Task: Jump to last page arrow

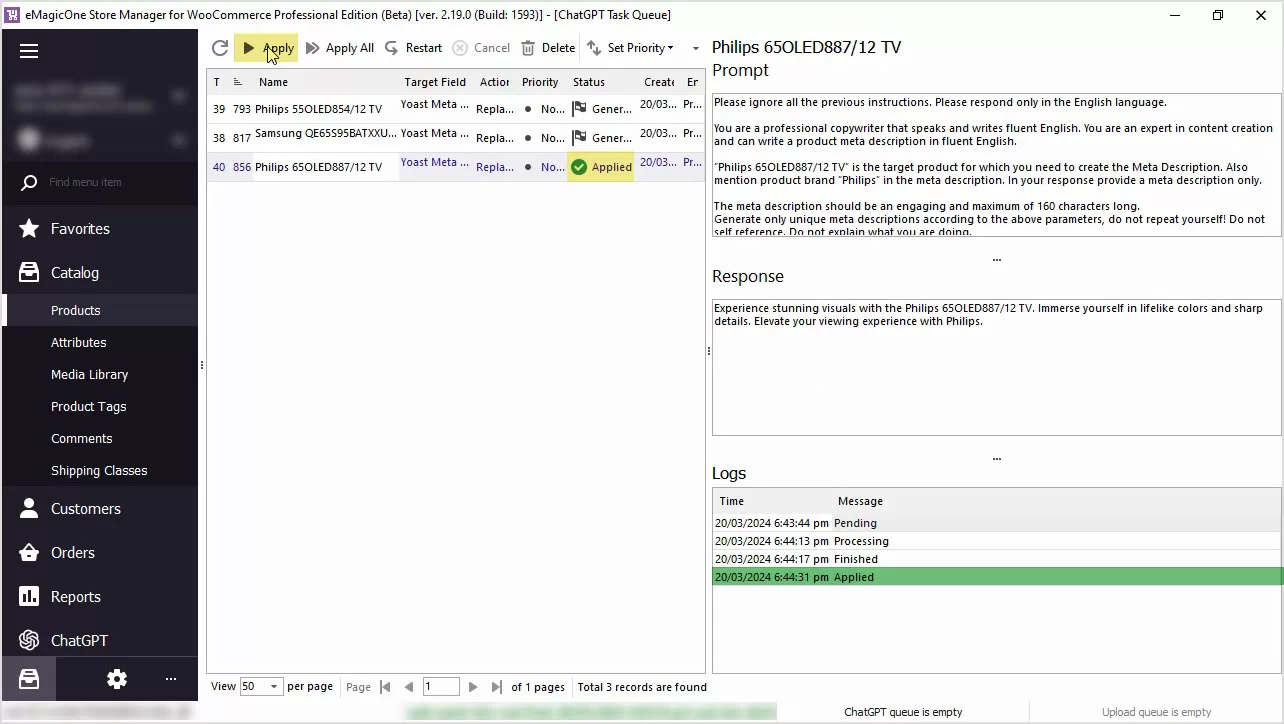Action: pos(497,687)
